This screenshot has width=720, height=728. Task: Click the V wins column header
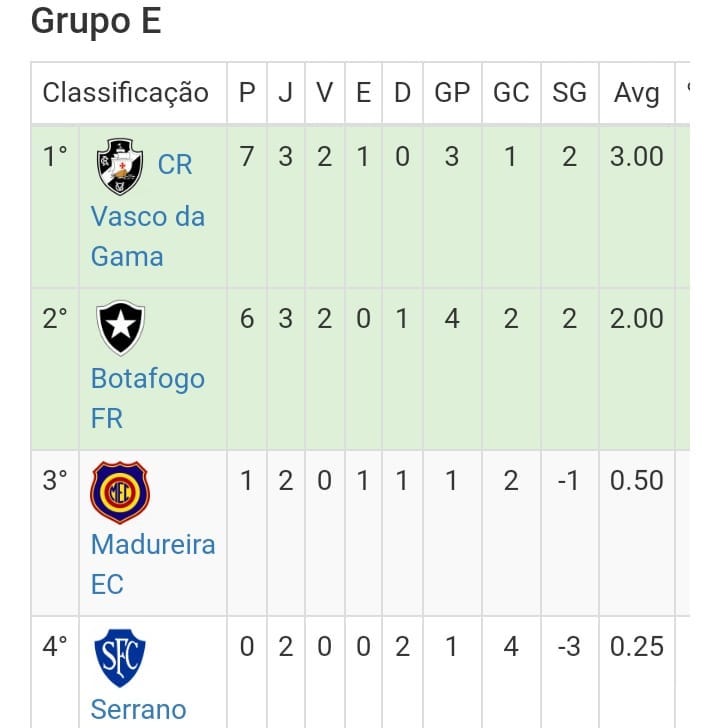324,93
